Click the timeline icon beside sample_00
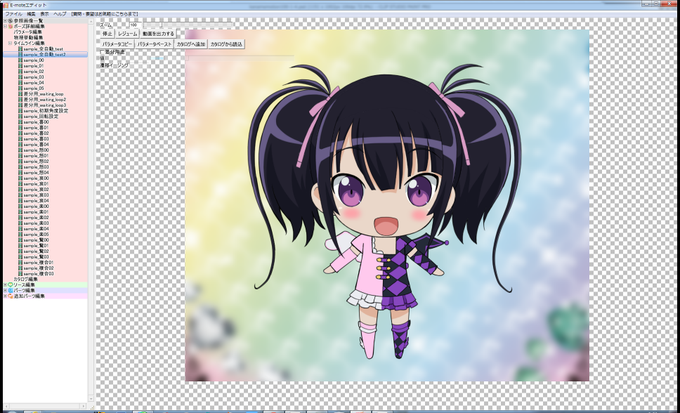680x413 pixels. pos(20,60)
